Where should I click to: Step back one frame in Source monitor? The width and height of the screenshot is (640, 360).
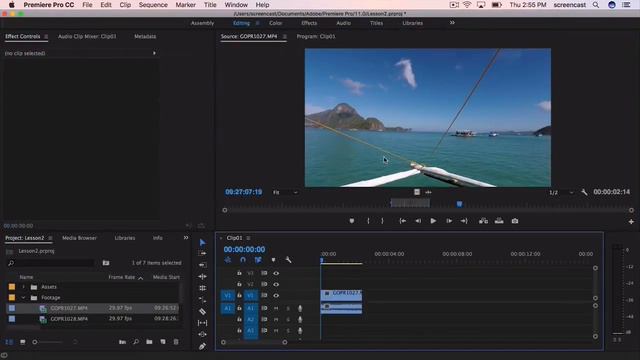point(418,221)
